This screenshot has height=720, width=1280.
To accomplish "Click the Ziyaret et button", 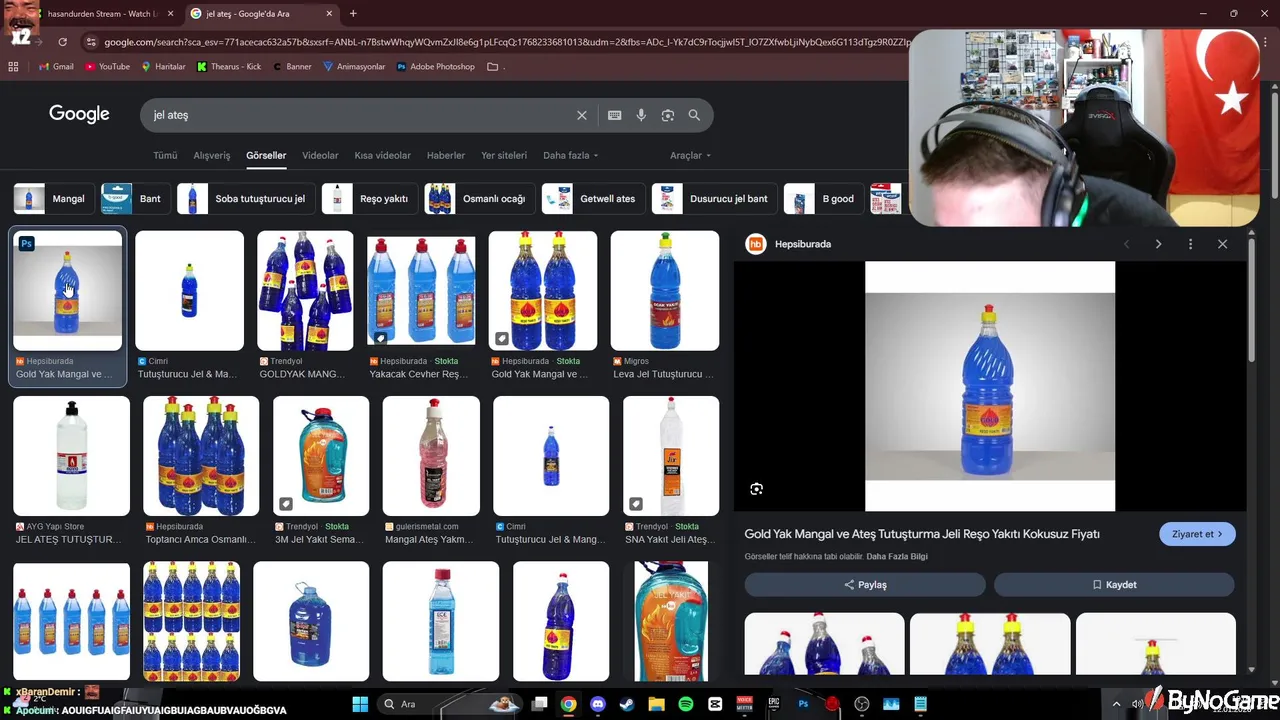I will pos(1197,534).
